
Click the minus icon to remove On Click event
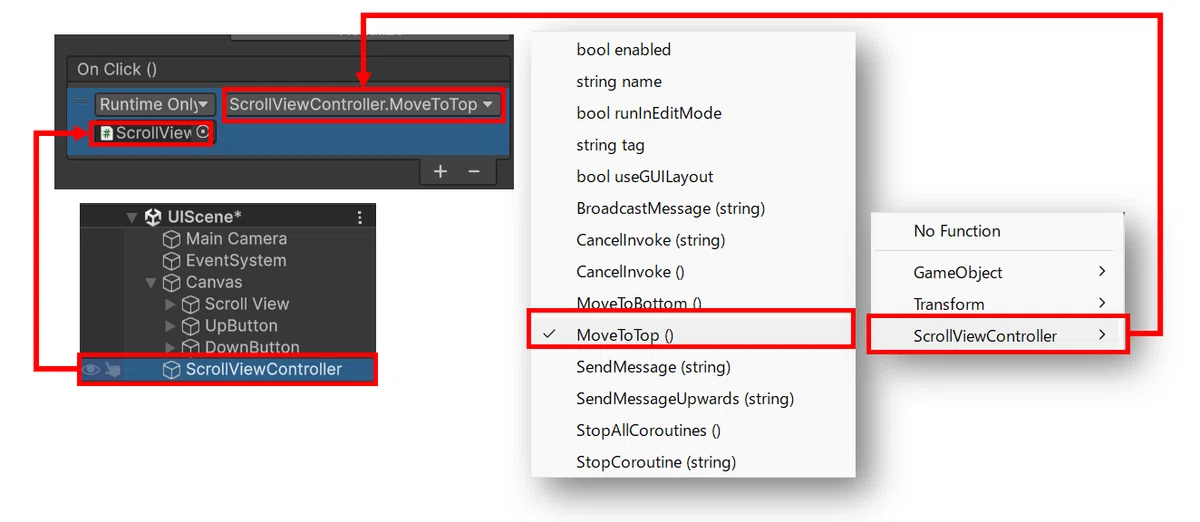click(x=474, y=172)
